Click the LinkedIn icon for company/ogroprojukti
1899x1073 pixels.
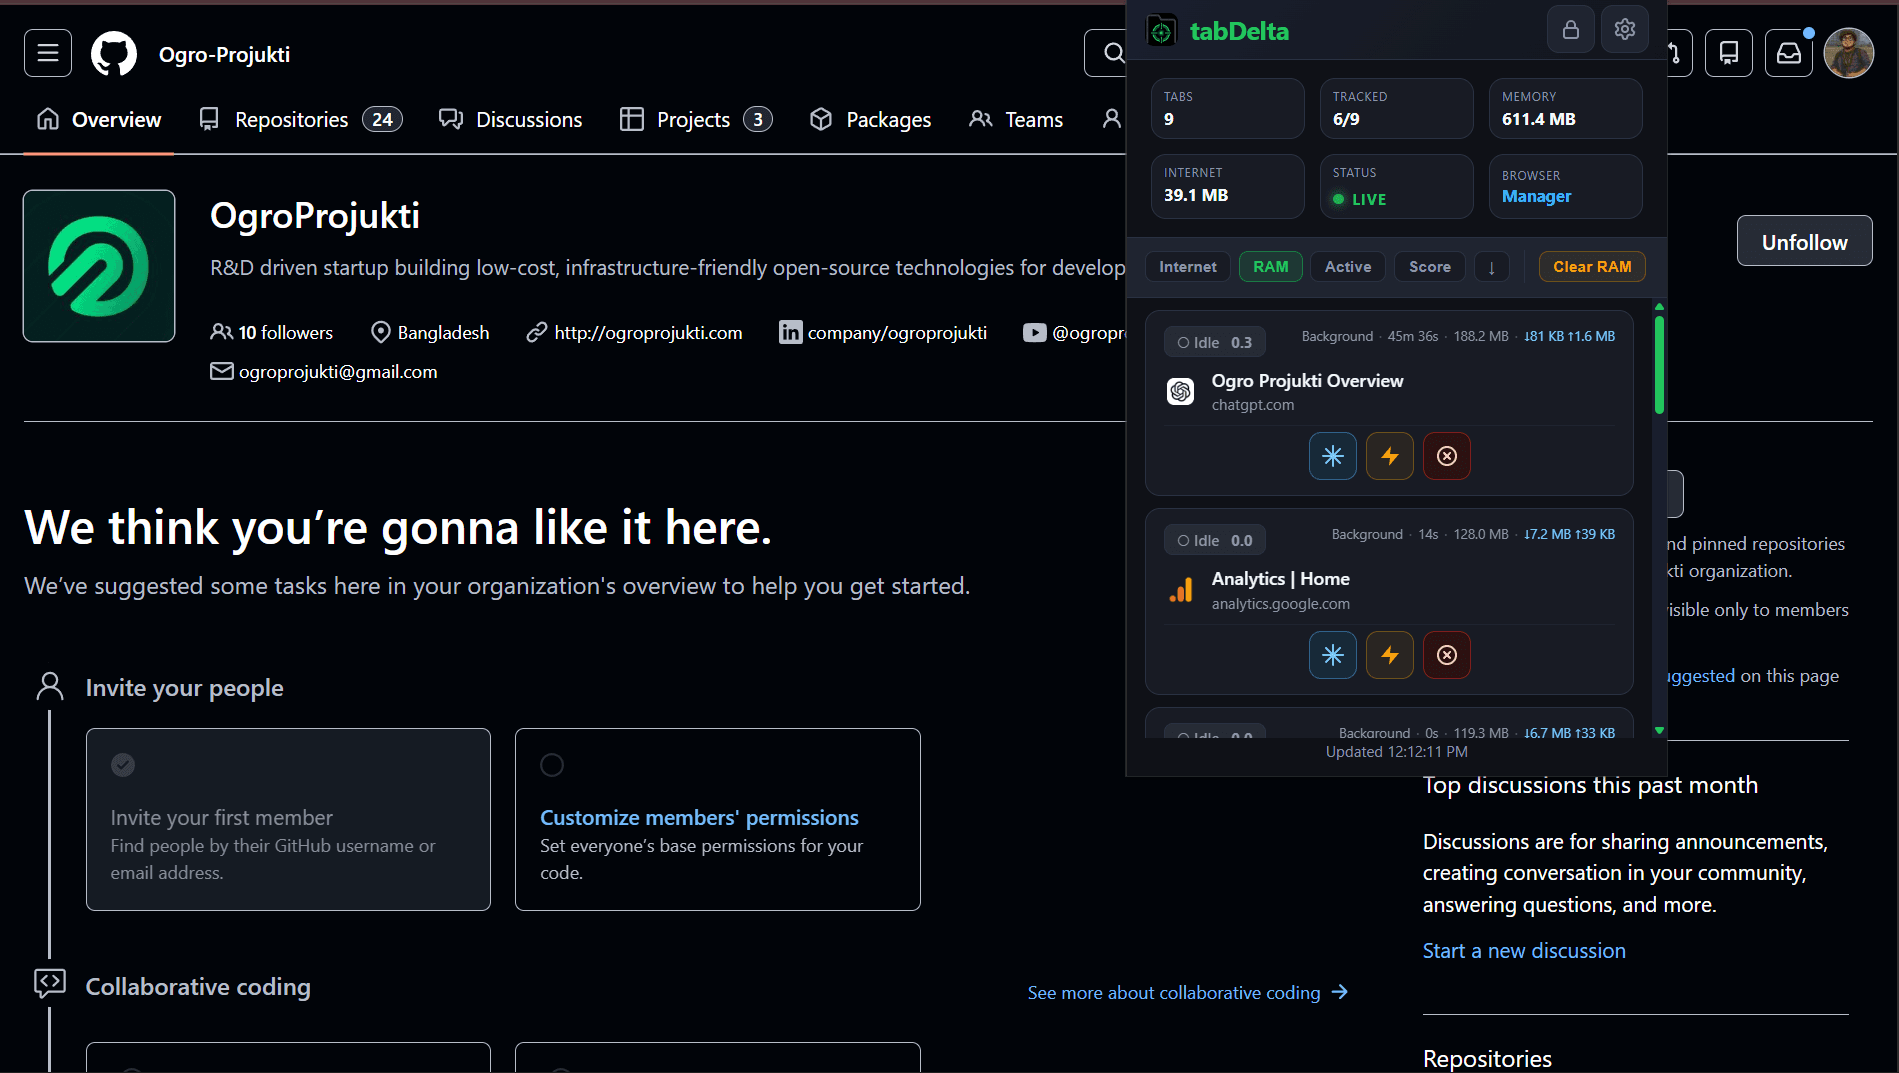pos(790,332)
